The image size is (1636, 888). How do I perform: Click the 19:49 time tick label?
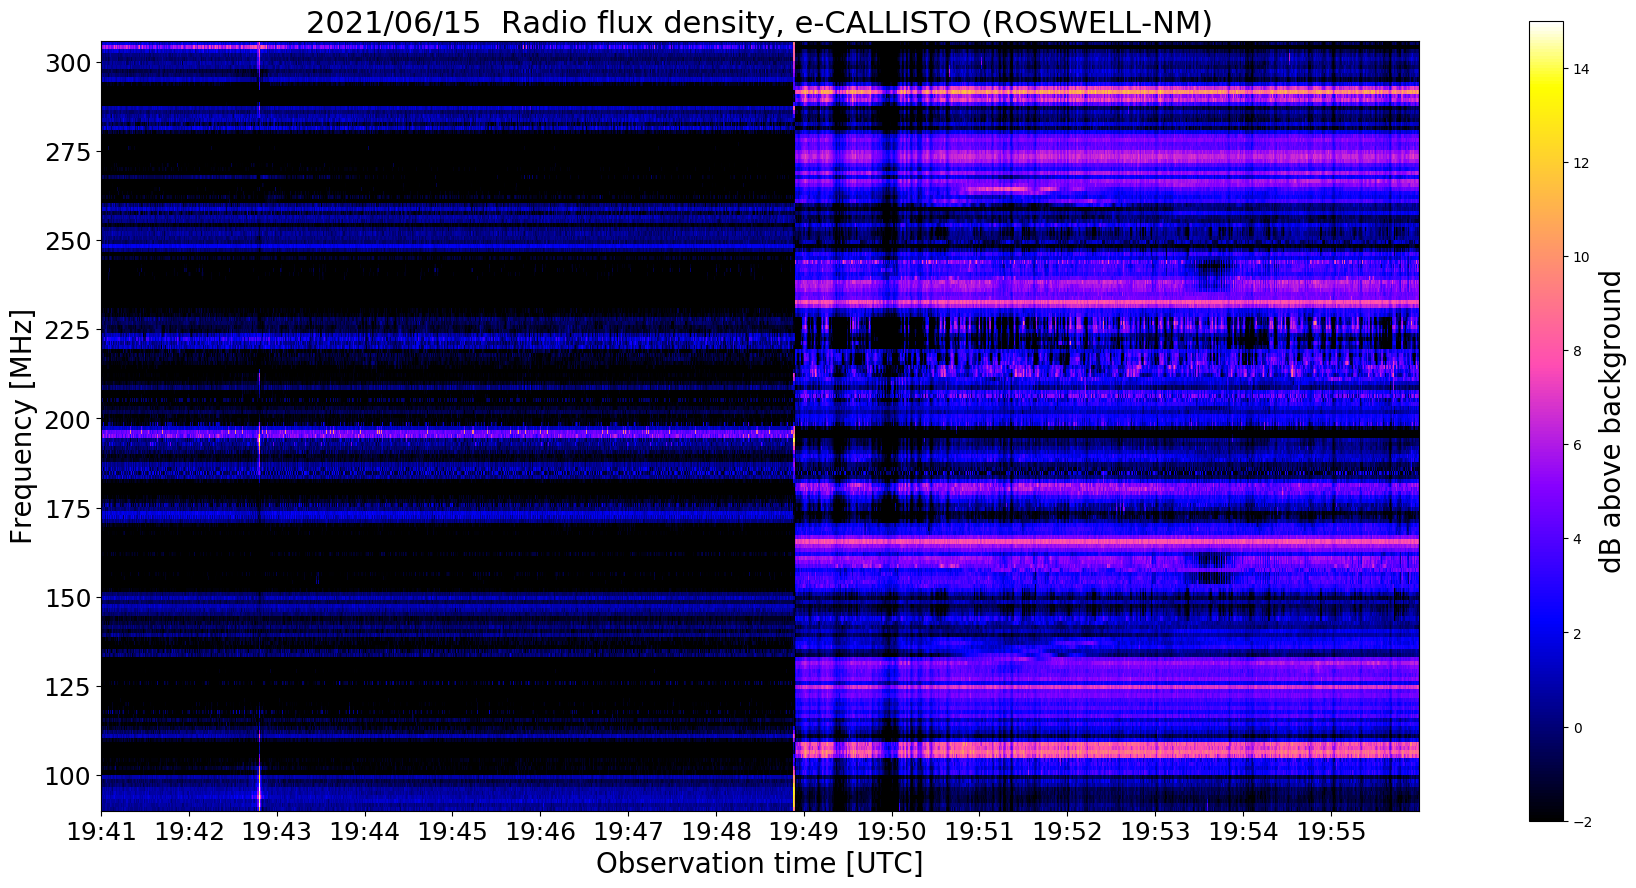pos(805,832)
